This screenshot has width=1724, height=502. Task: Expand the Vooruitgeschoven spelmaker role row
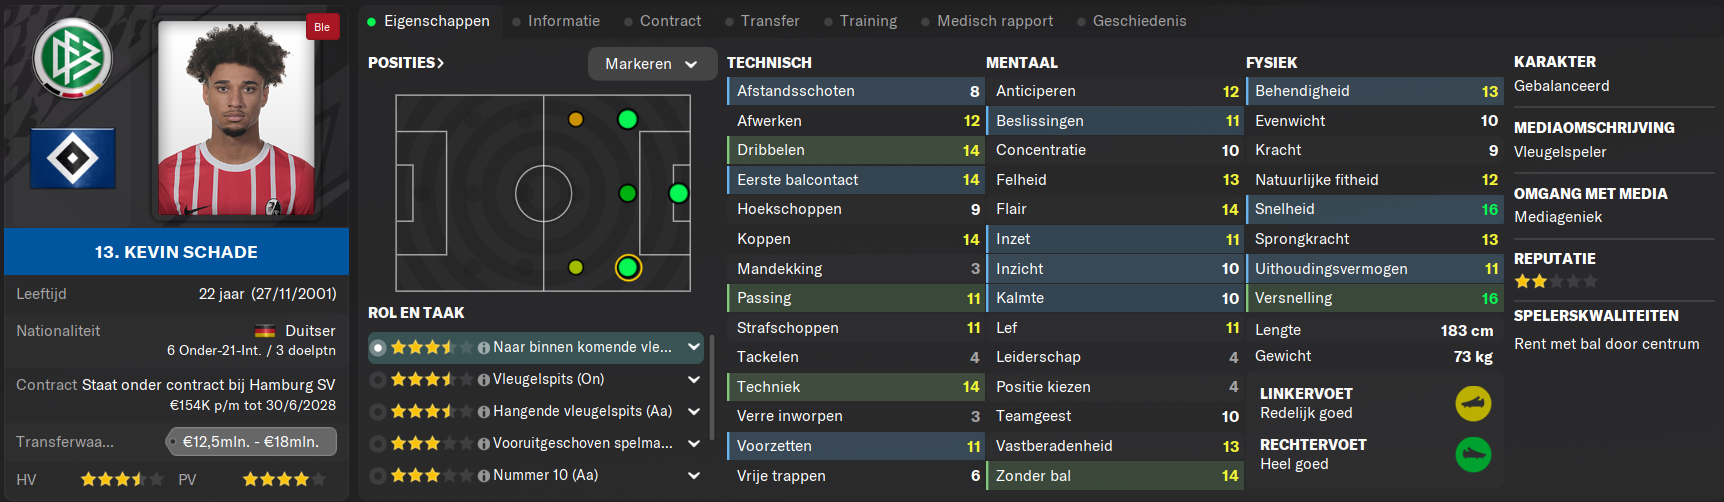coord(694,444)
